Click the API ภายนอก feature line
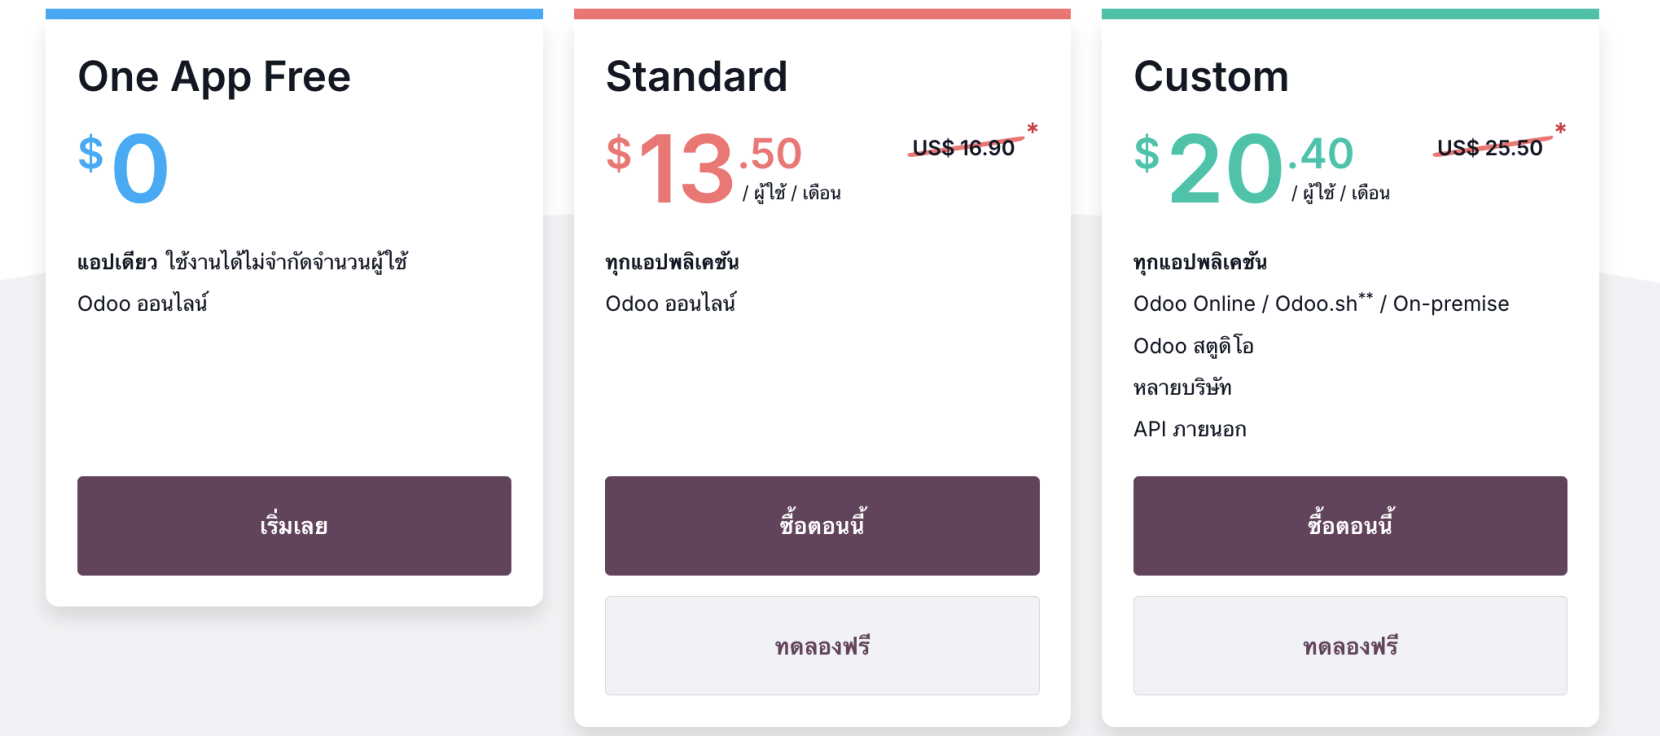This screenshot has height=736, width=1660. click(x=1190, y=430)
